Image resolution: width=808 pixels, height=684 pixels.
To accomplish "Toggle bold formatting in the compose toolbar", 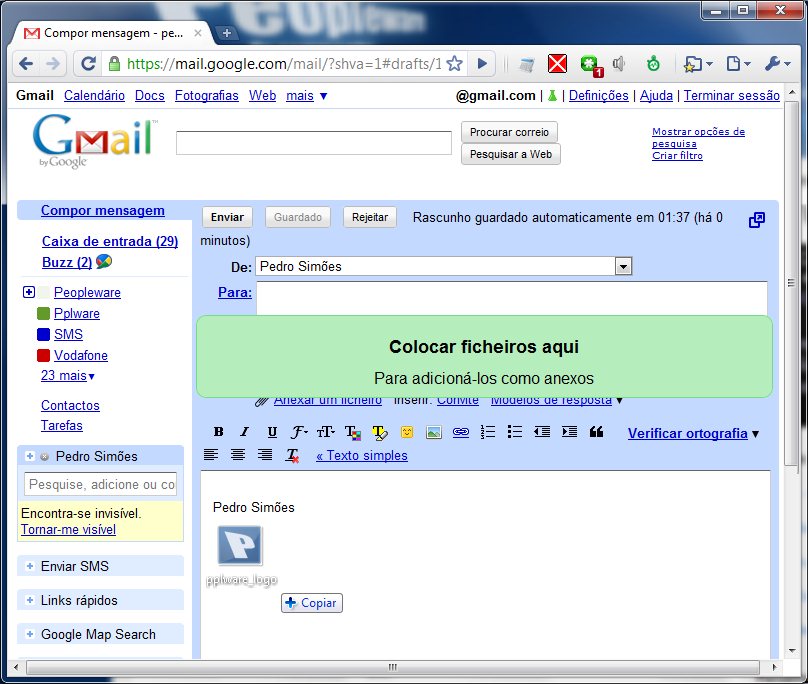I will pos(218,432).
